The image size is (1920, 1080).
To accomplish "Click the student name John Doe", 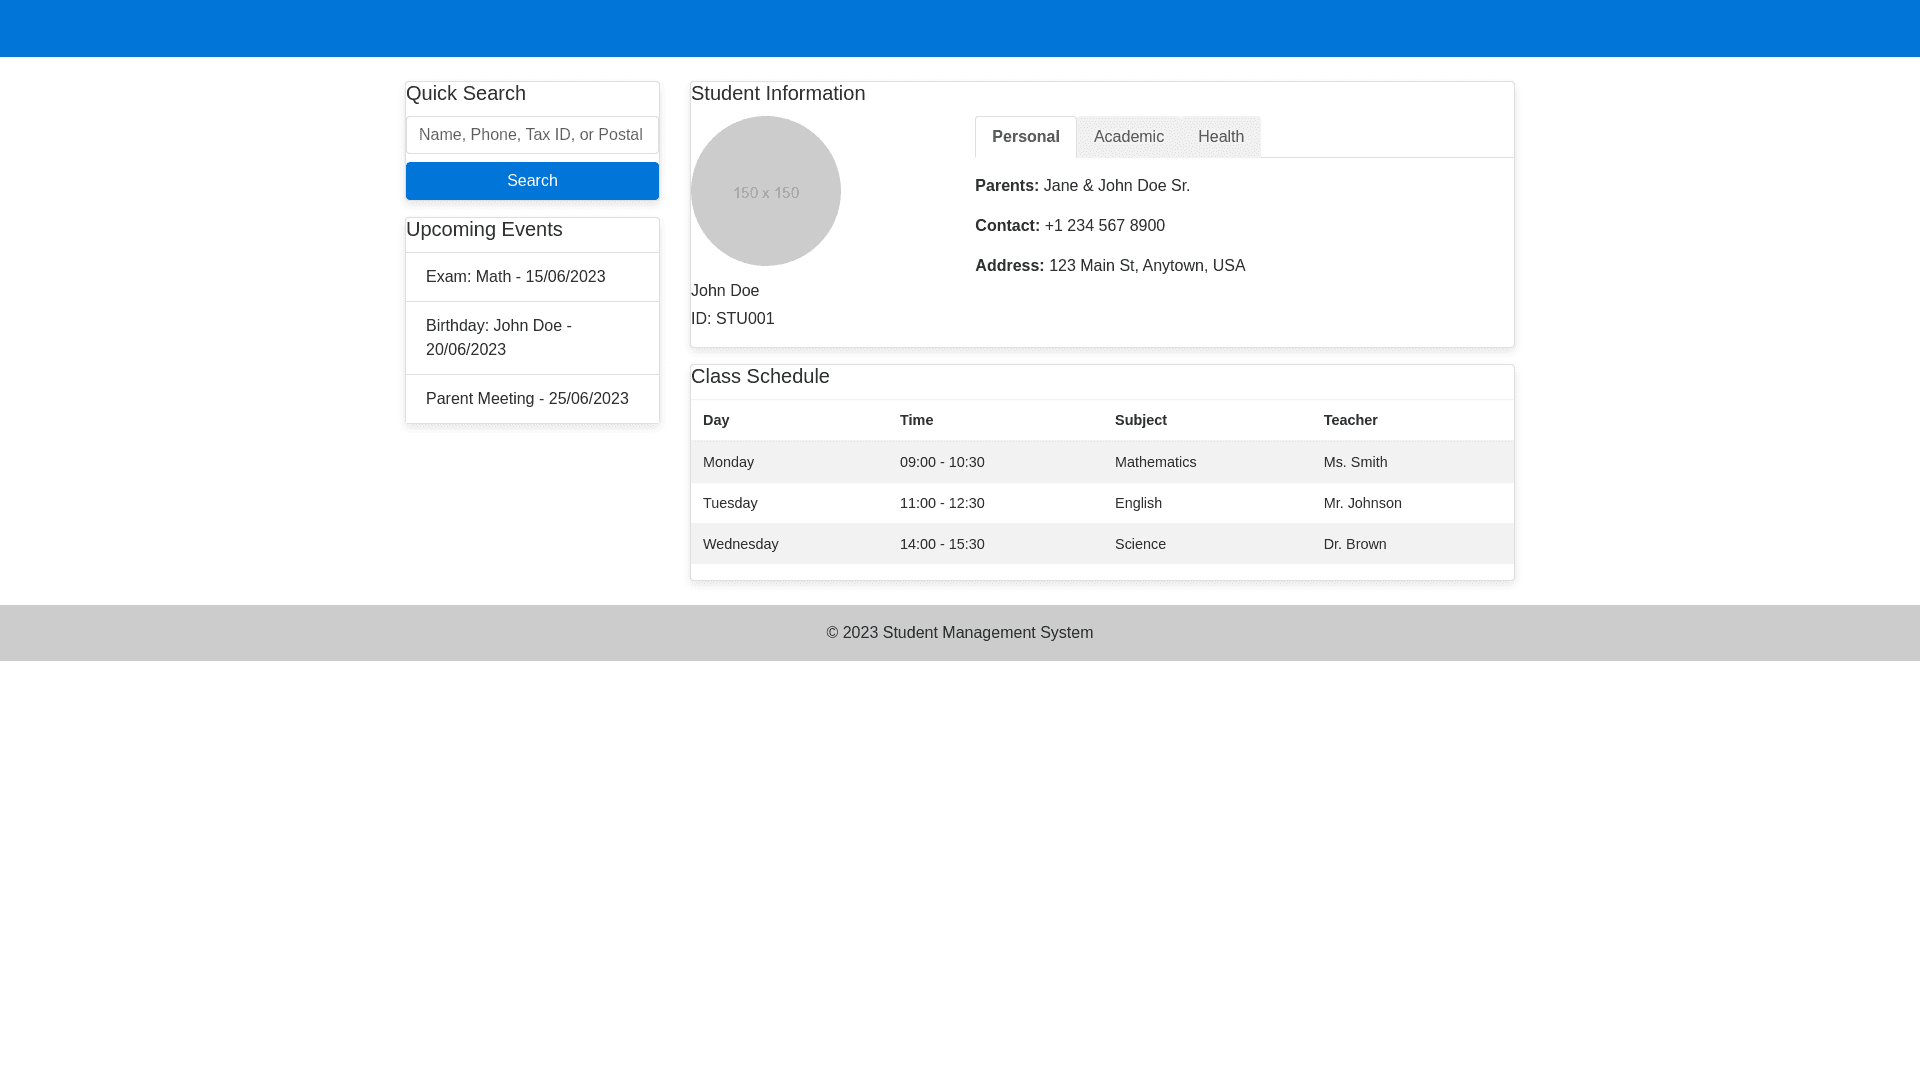I will [x=725, y=291].
